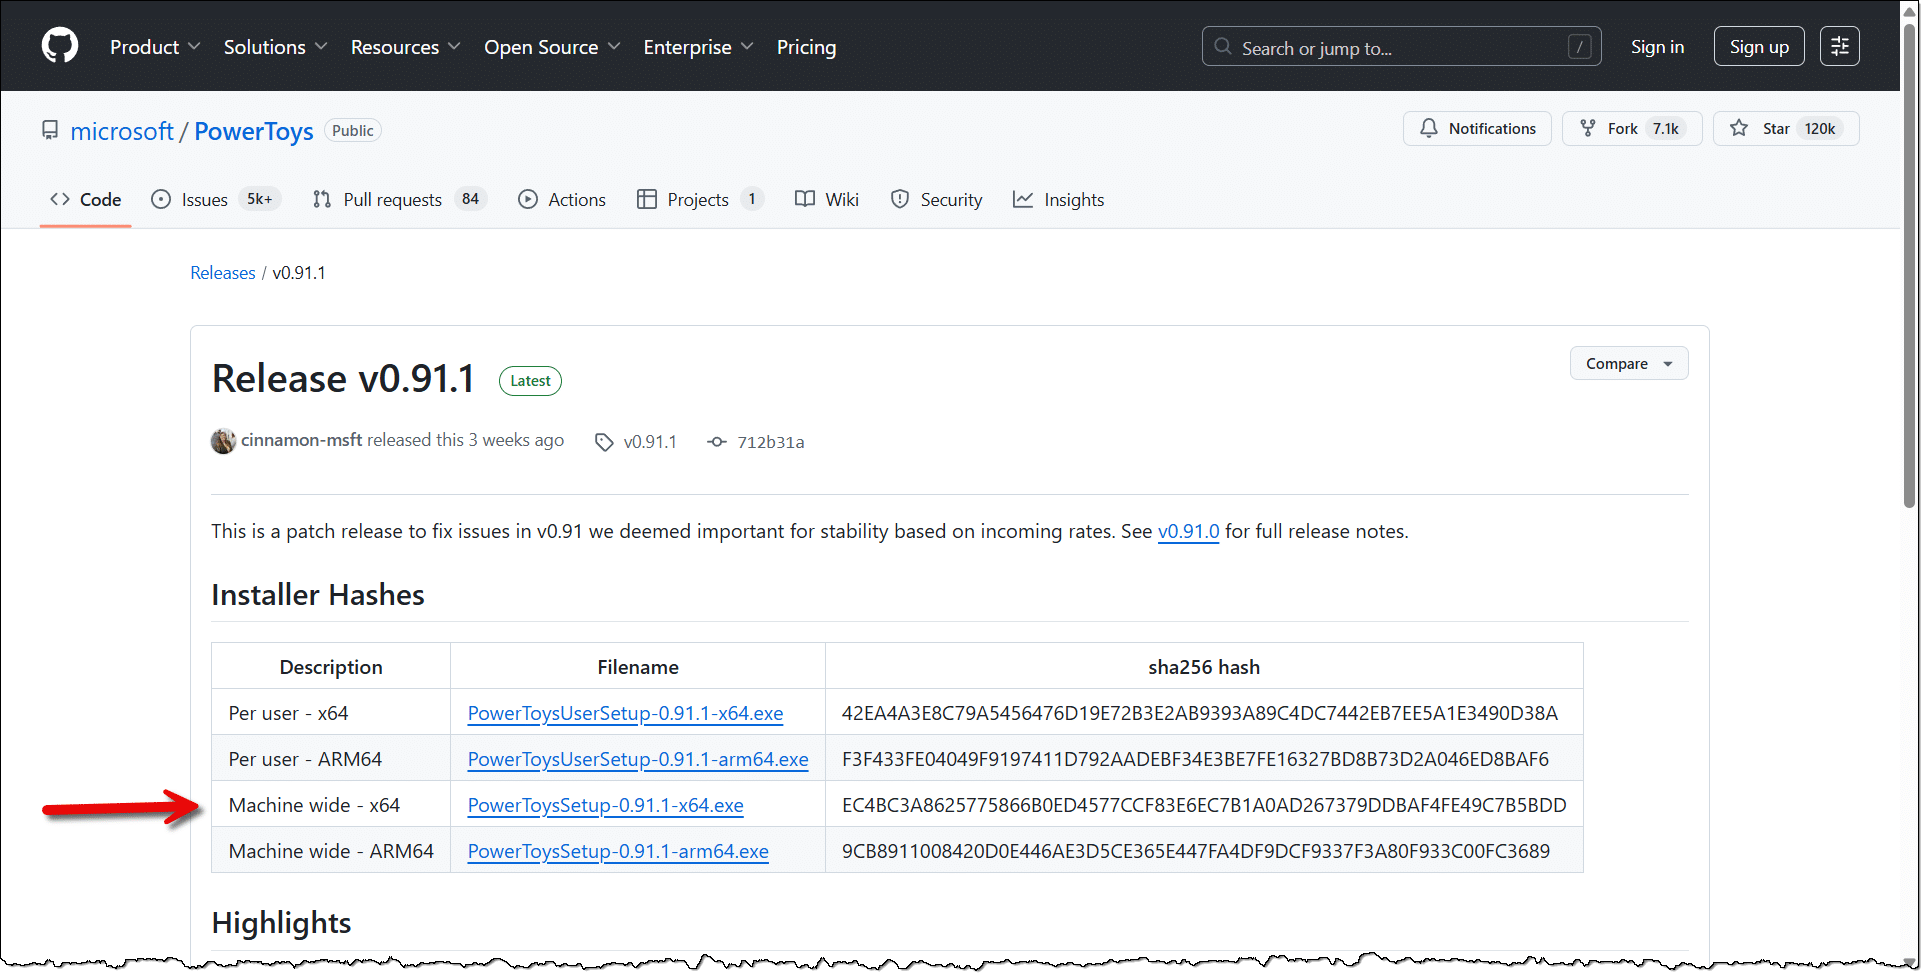Expand the Product menu
Viewport: 1924px width, 977px height.
(x=155, y=47)
